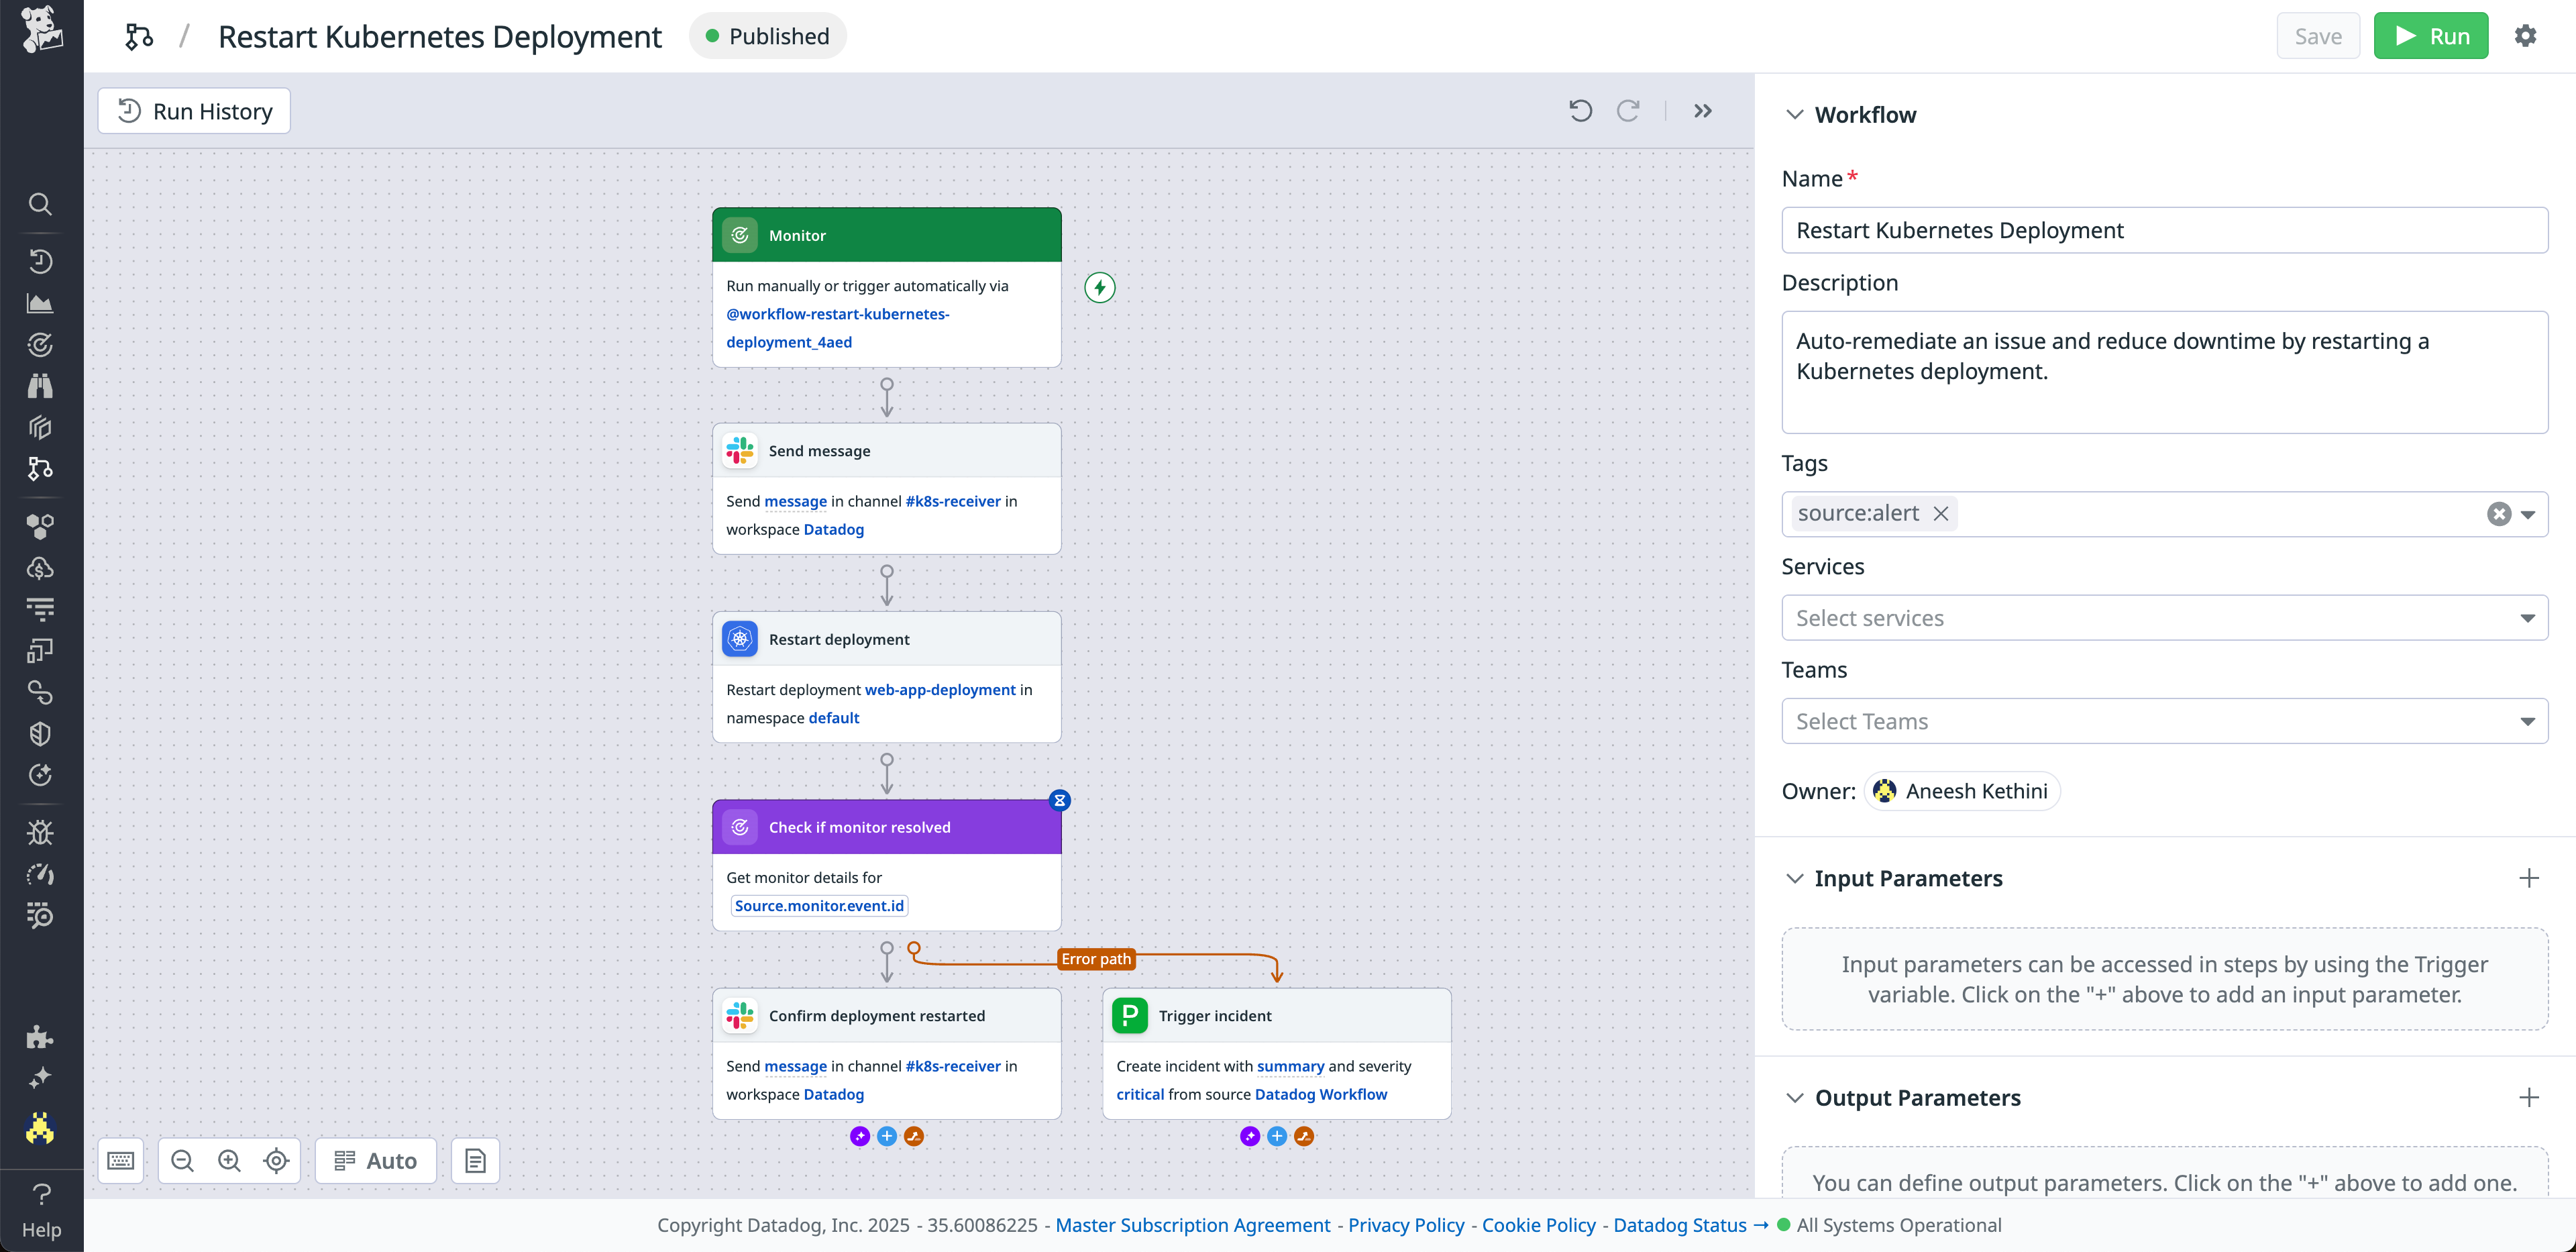This screenshot has width=2576, height=1252.
Task: Click the lightning trigger icon beside the Monitor step
Action: [1100, 287]
